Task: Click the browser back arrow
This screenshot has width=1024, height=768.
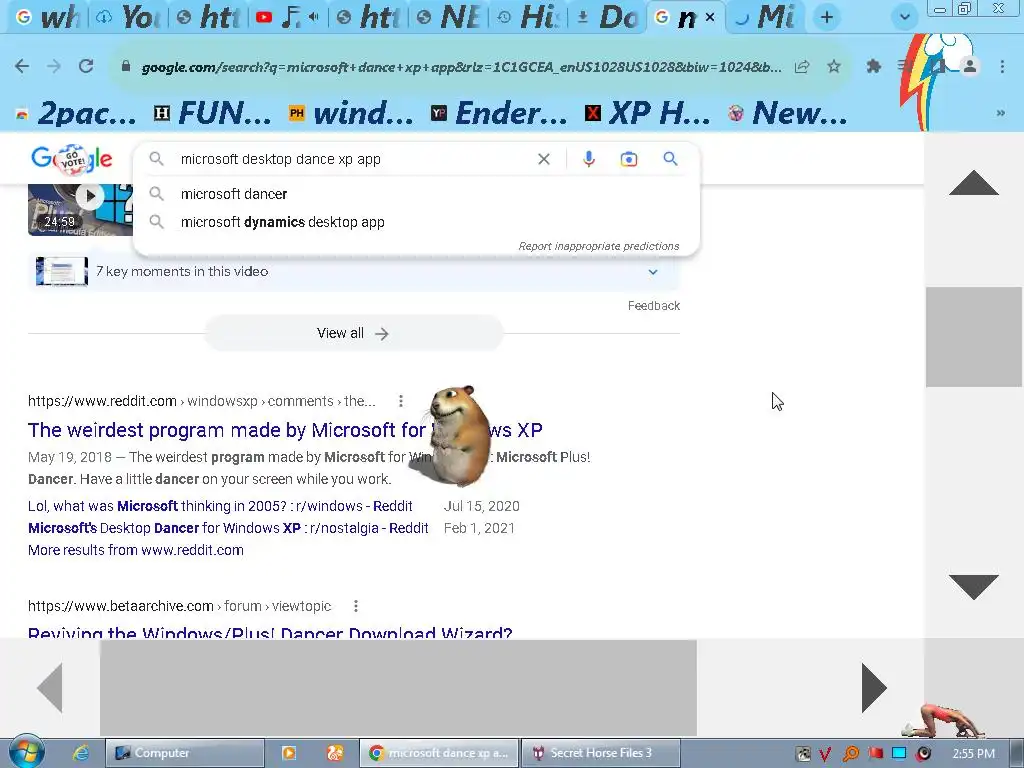Action: [x=22, y=66]
